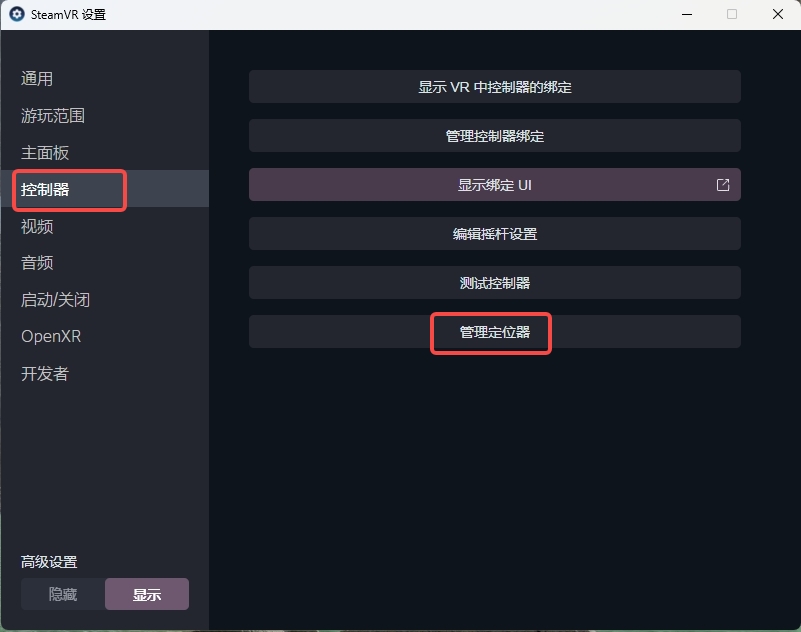Switch to the 启动/关闭 tab
The height and width of the screenshot is (632, 801).
[x=55, y=300]
